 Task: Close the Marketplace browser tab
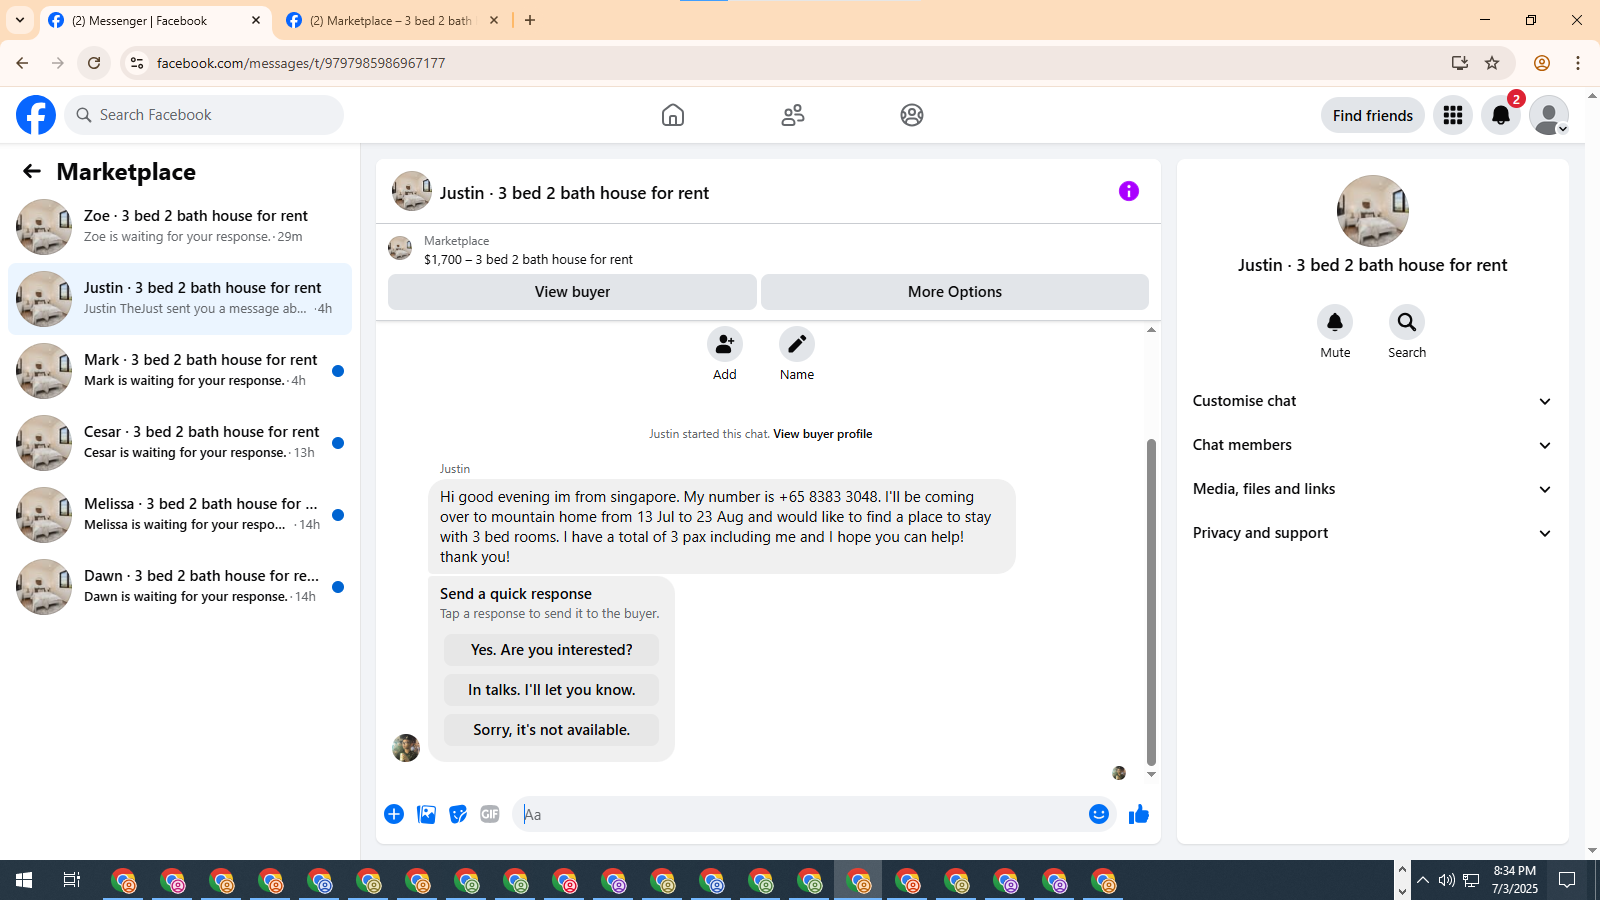tap(494, 20)
